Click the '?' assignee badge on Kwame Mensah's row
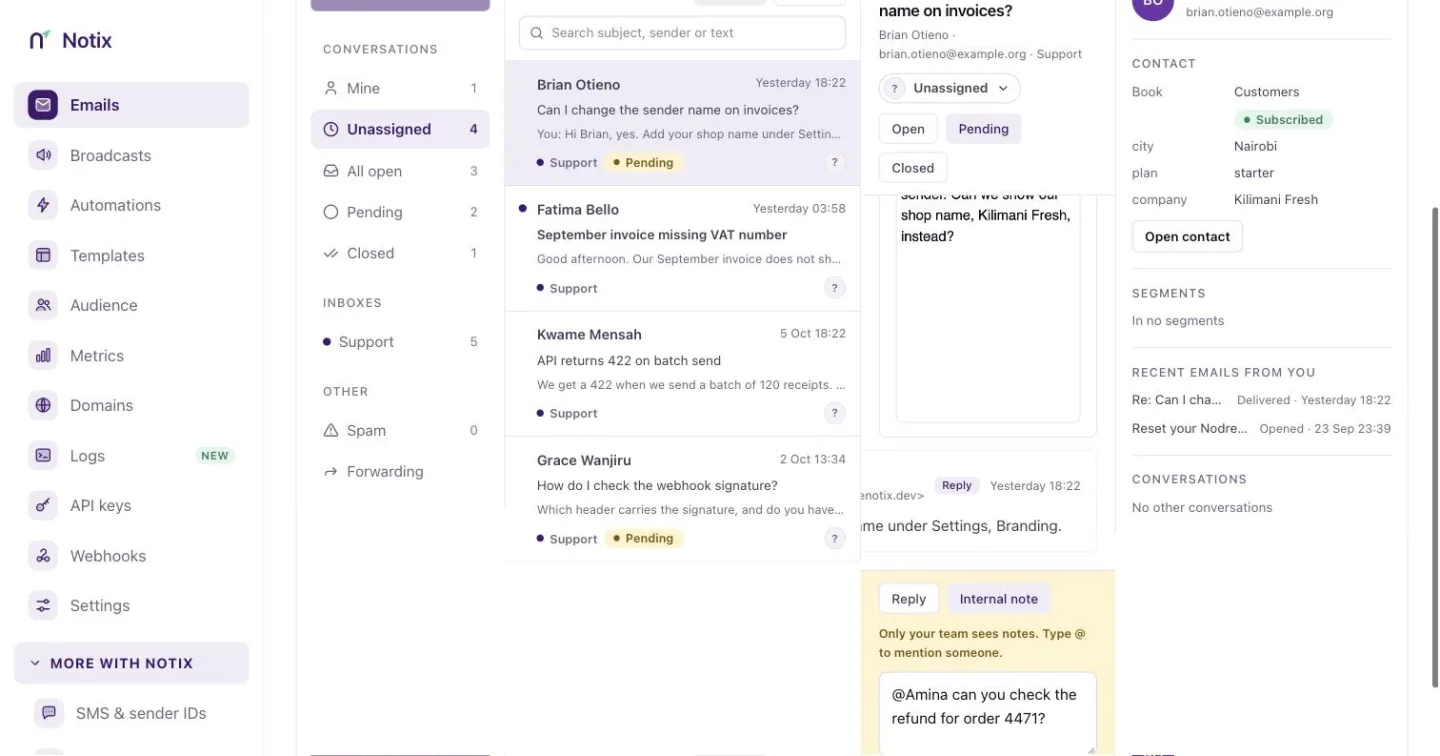The image size is (1440, 756). point(835,413)
